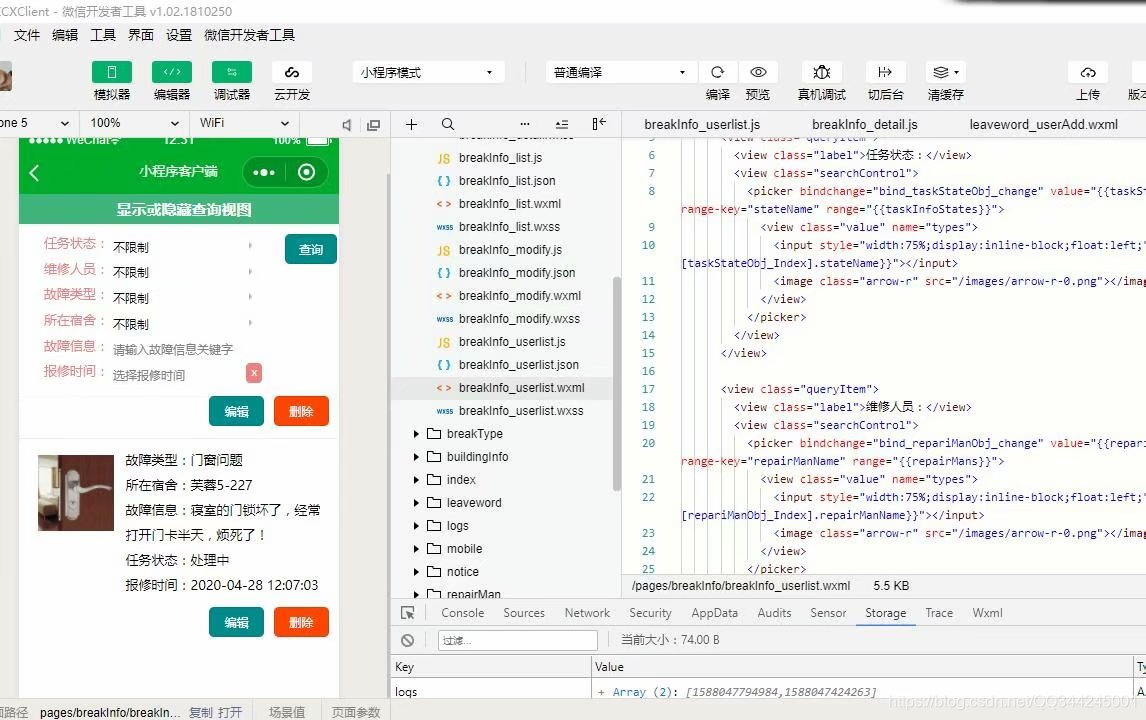Click the file tree search icon
1146x720 pixels.
448,124
